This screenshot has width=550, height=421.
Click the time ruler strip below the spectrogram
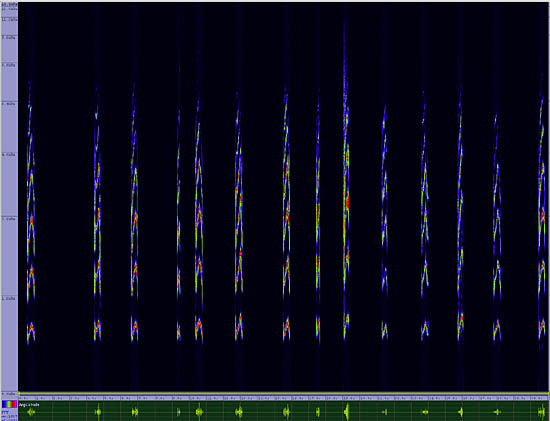click(x=284, y=398)
